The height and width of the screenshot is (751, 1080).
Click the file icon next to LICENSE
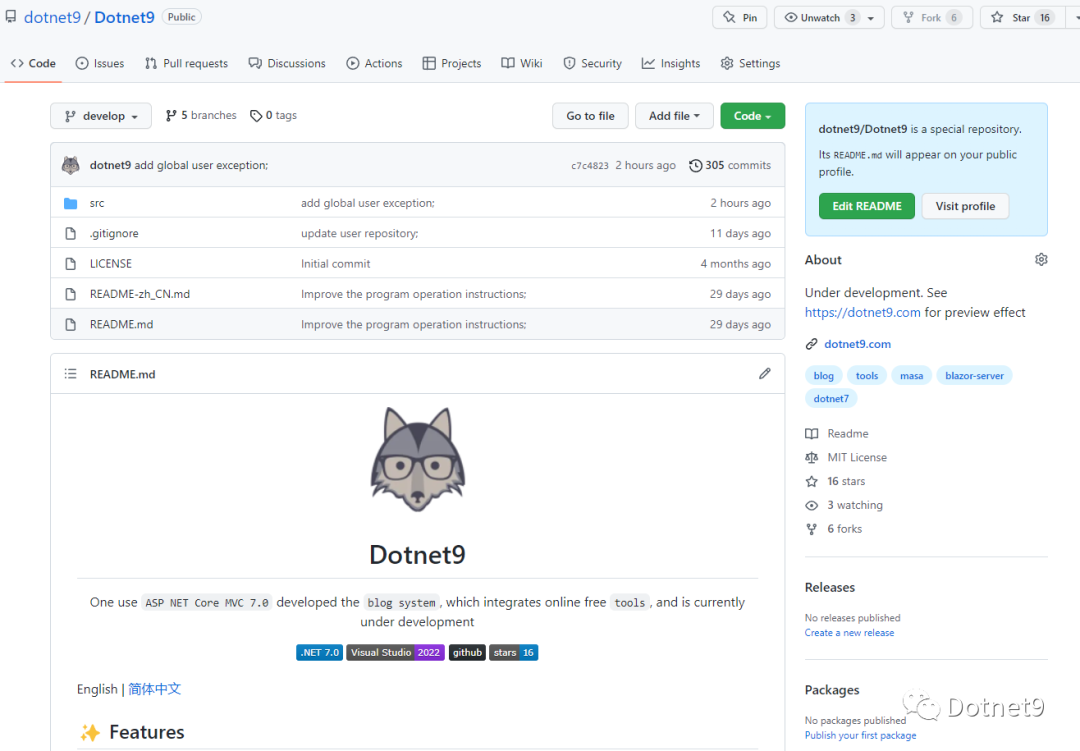click(x=70, y=264)
